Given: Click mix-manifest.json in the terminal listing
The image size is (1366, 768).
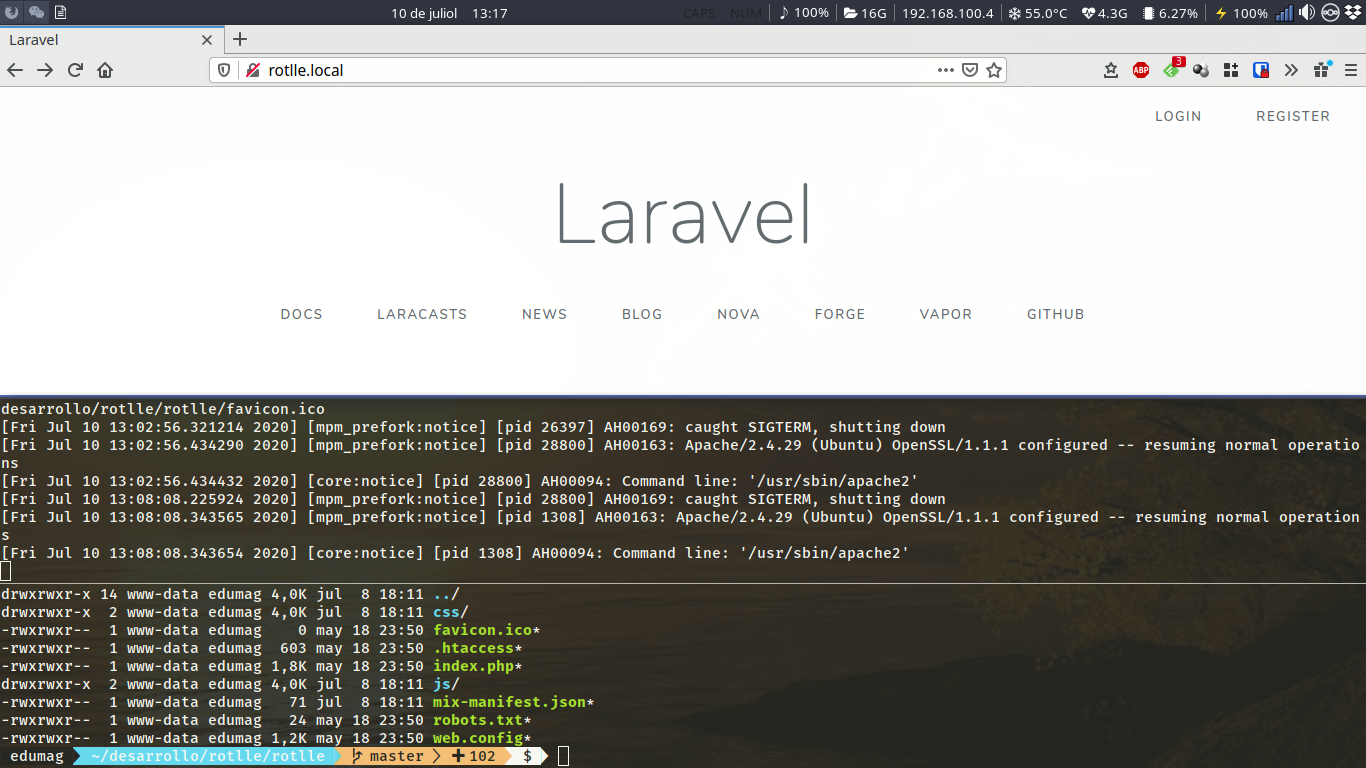Looking at the screenshot, I should tap(509, 702).
